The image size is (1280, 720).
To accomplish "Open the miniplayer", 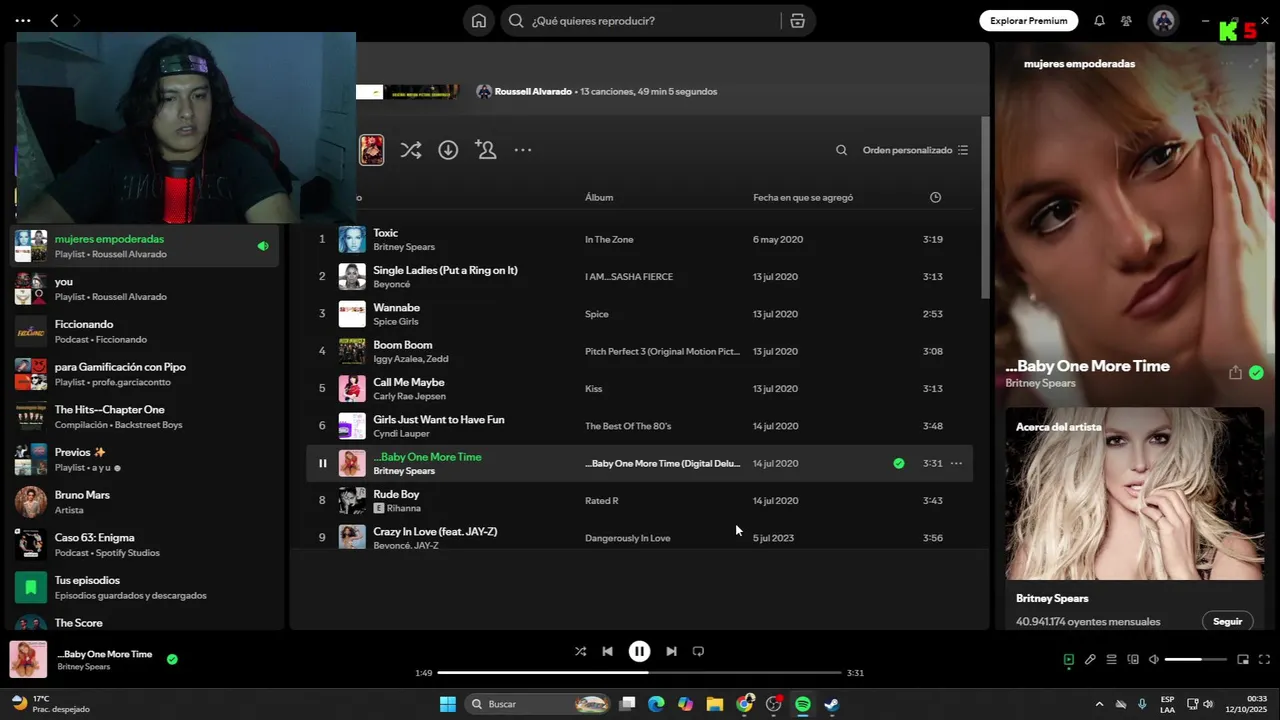I will [1243, 659].
